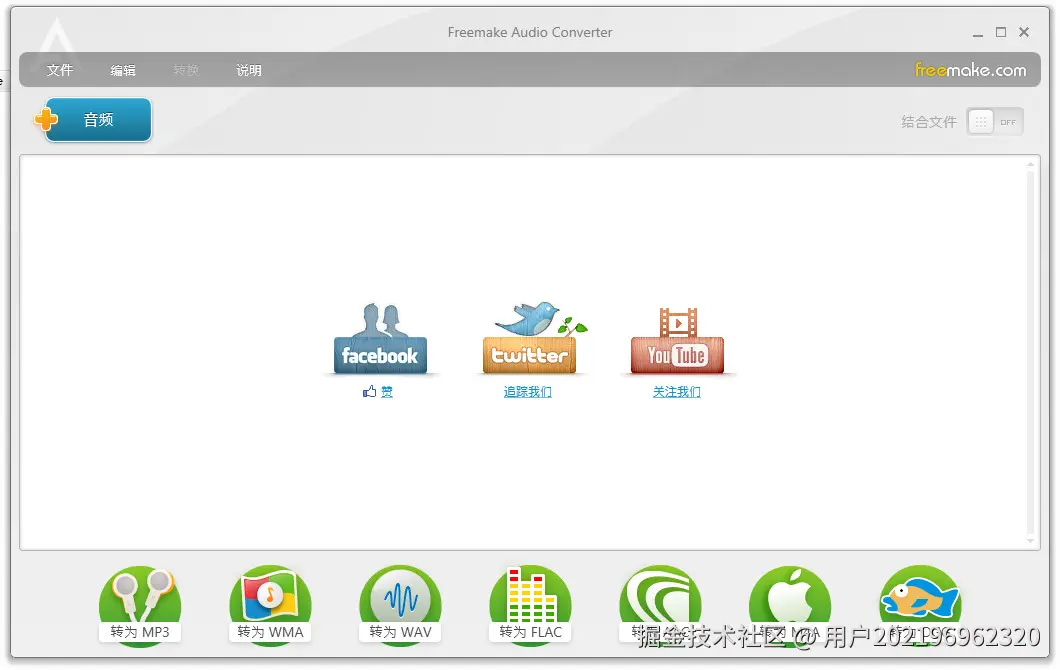Choose the AAC green swirl format icon
Viewport: 1060px width, 670px height.
pyautogui.click(x=660, y=605)
